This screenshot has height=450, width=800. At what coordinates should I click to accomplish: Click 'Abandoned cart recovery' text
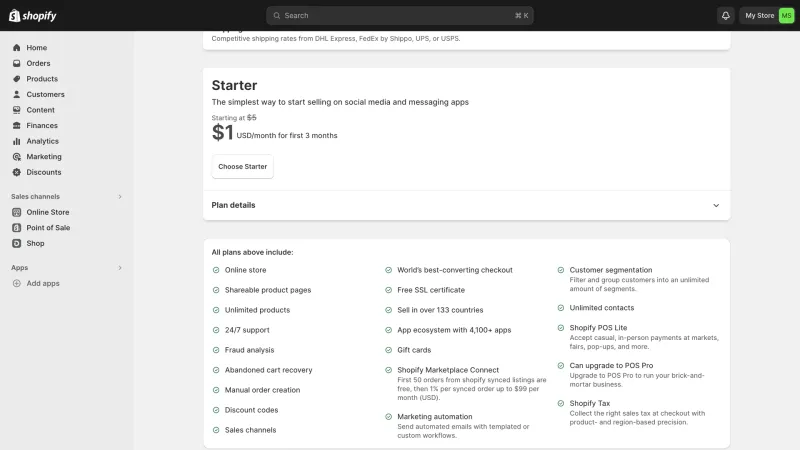268,370
